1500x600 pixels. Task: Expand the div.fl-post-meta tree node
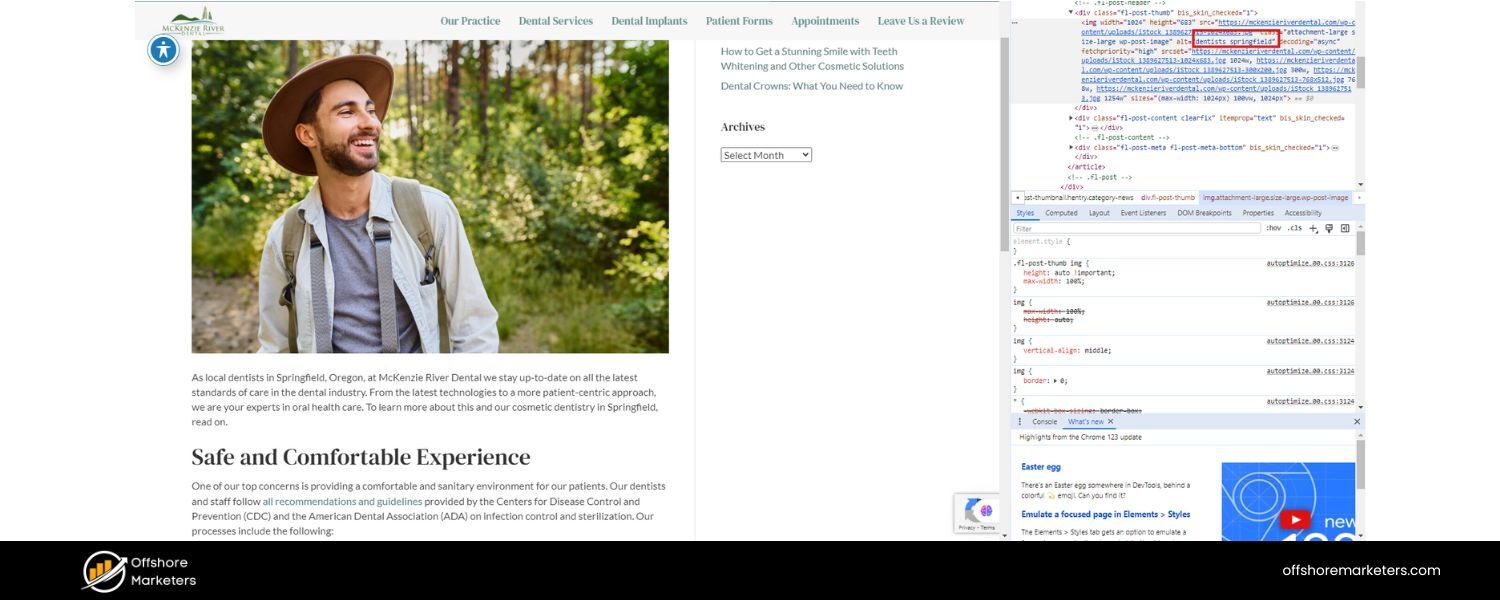(1071, 146)
